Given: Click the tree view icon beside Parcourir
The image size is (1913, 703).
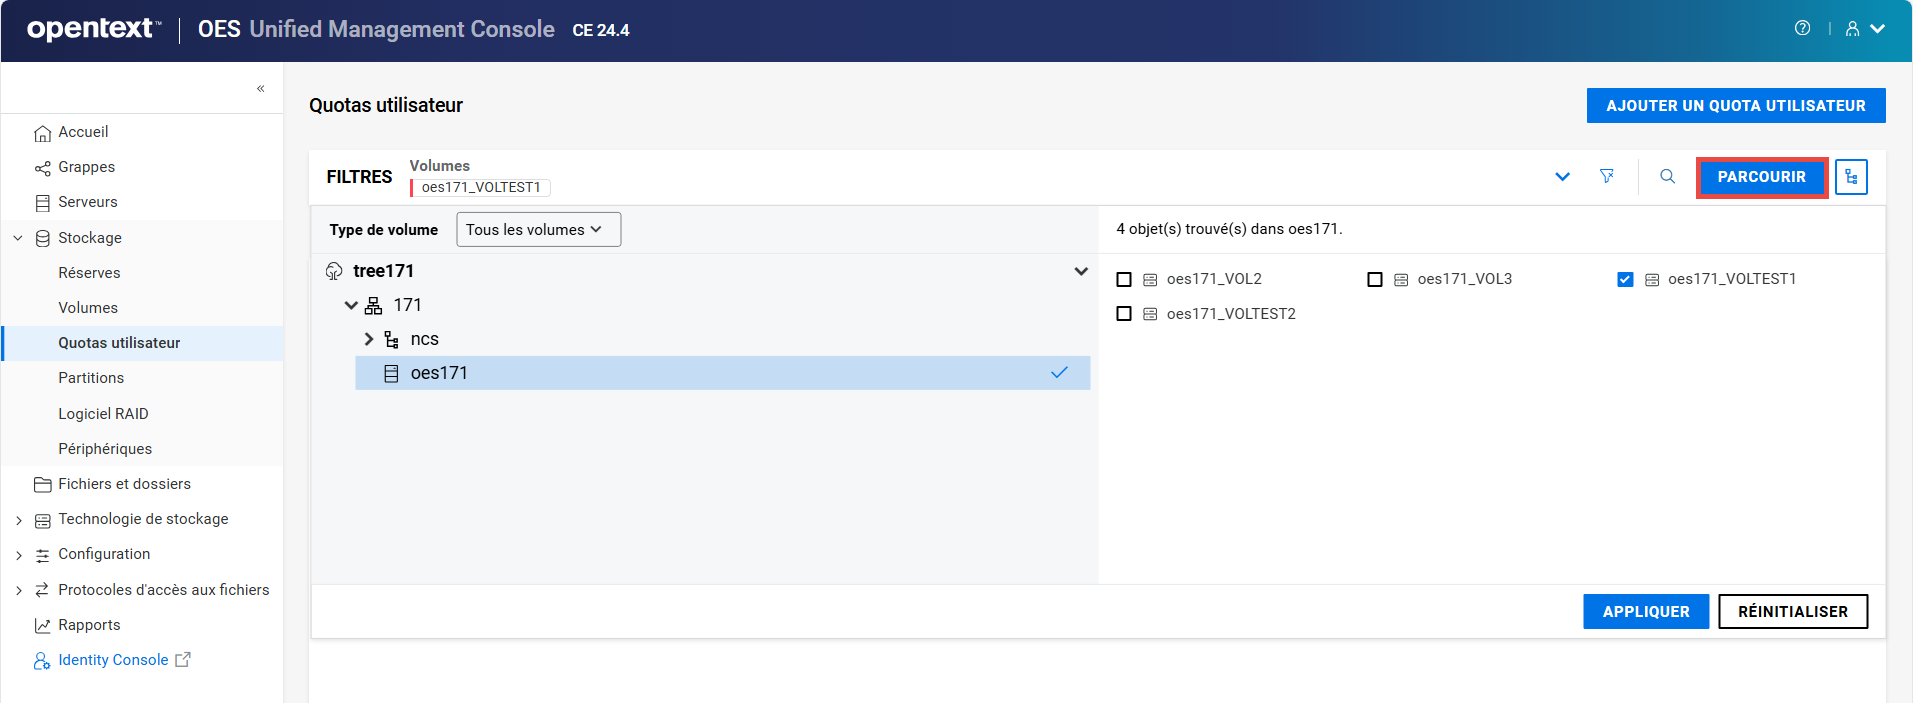Looking at the screenshot, I should [x=1851, y=177].
